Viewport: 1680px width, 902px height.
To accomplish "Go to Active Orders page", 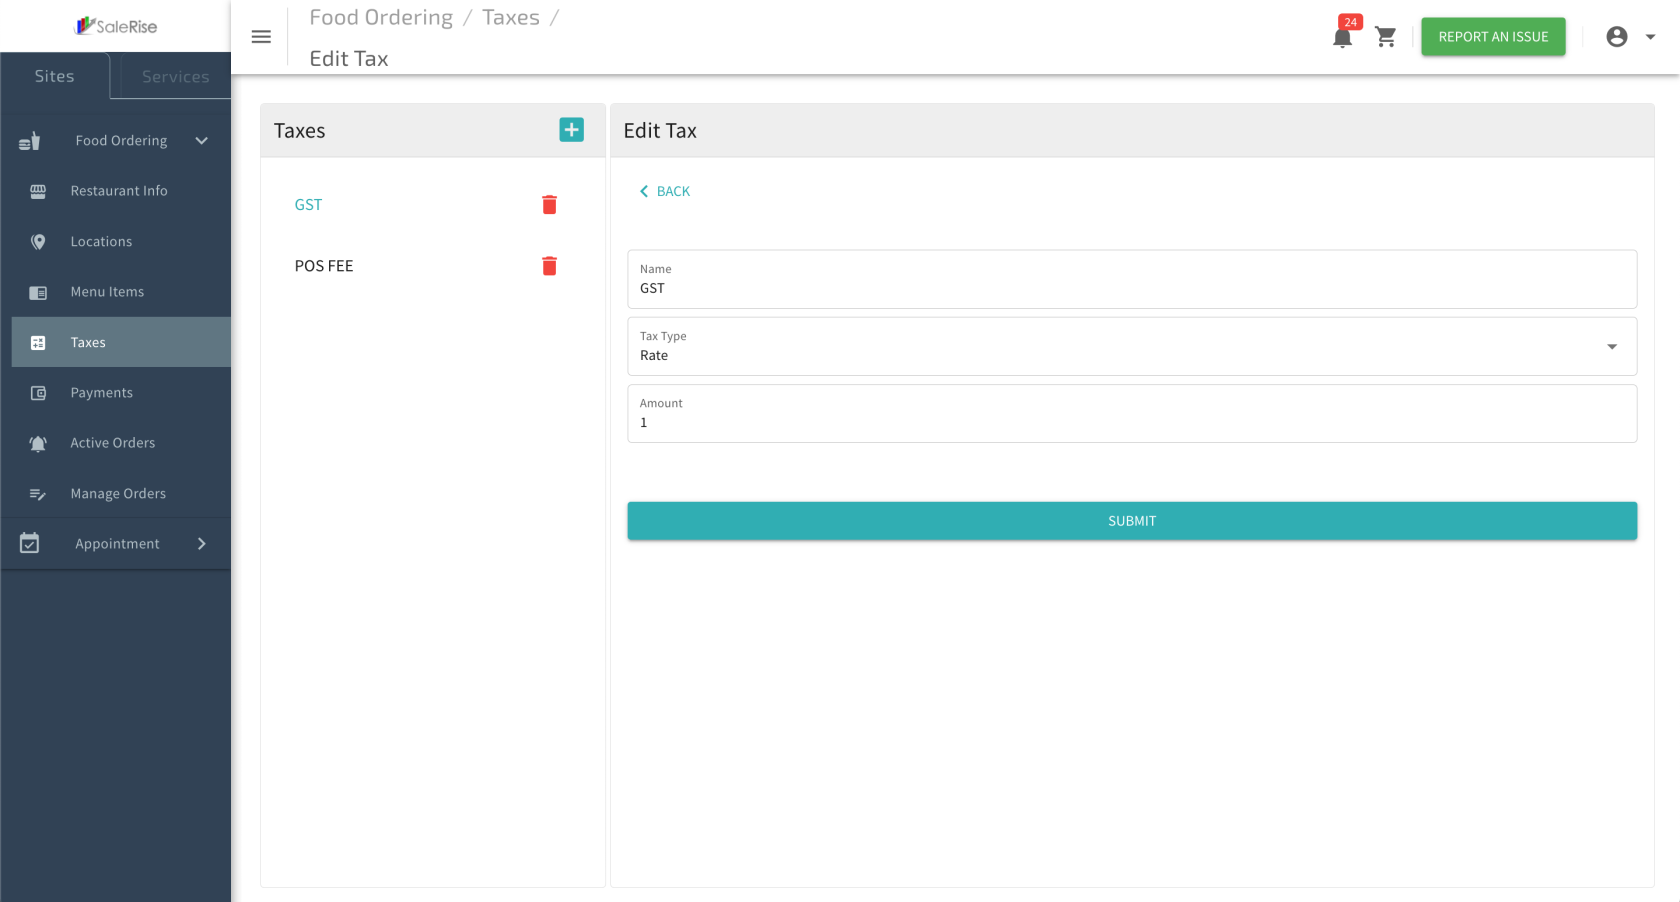I will click(113, 443).
